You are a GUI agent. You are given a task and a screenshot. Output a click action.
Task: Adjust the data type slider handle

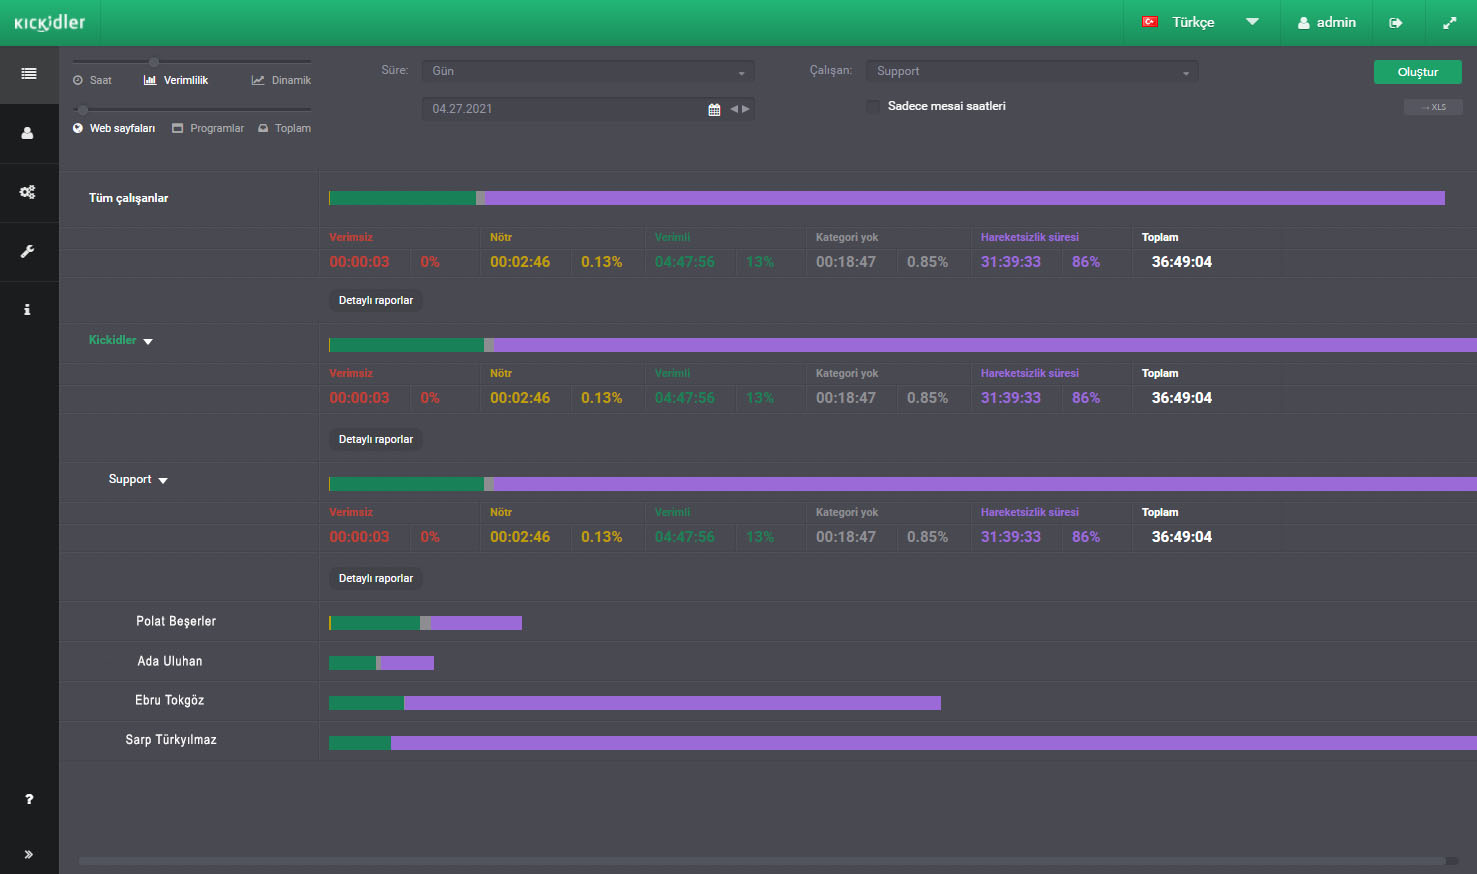83,110
